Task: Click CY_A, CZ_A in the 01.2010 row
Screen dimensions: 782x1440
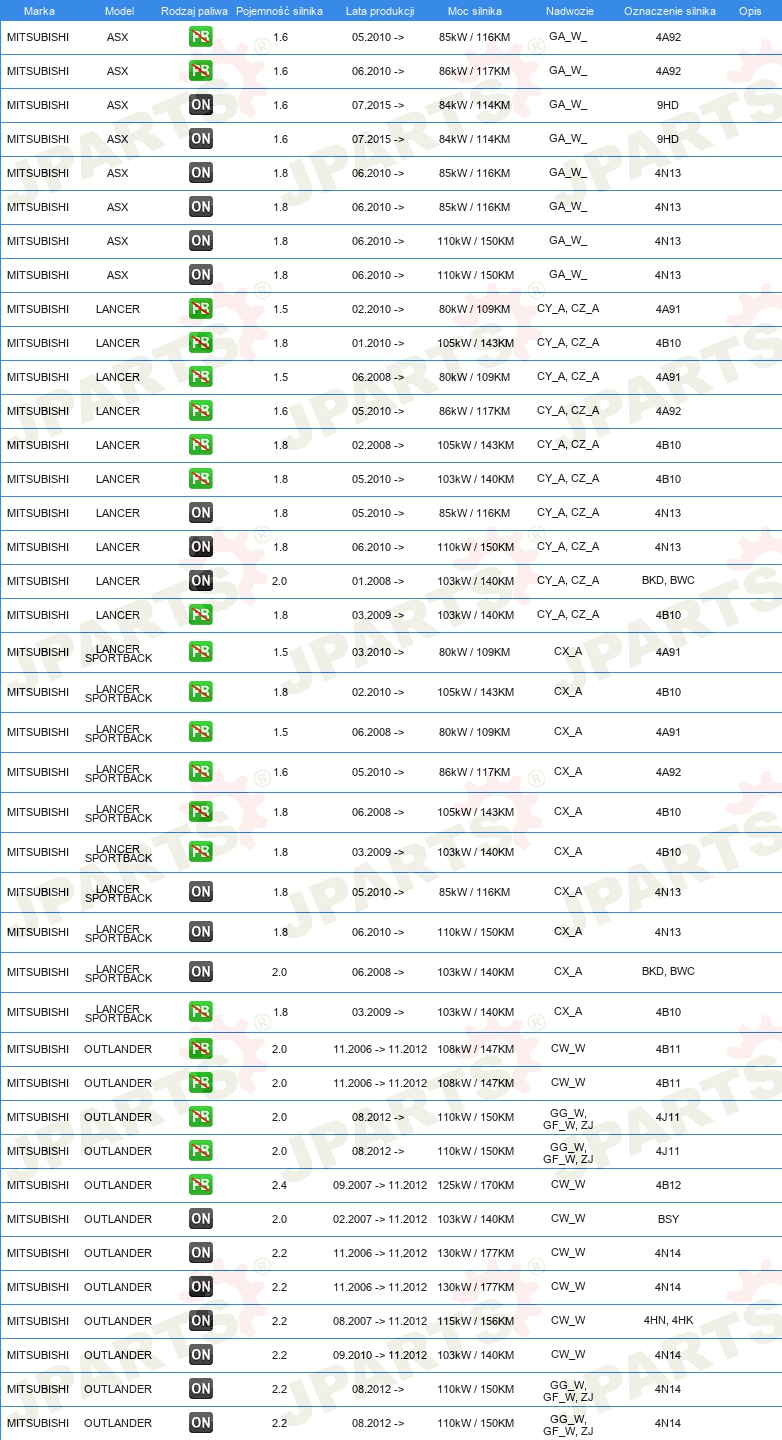Action: [568, 343]
